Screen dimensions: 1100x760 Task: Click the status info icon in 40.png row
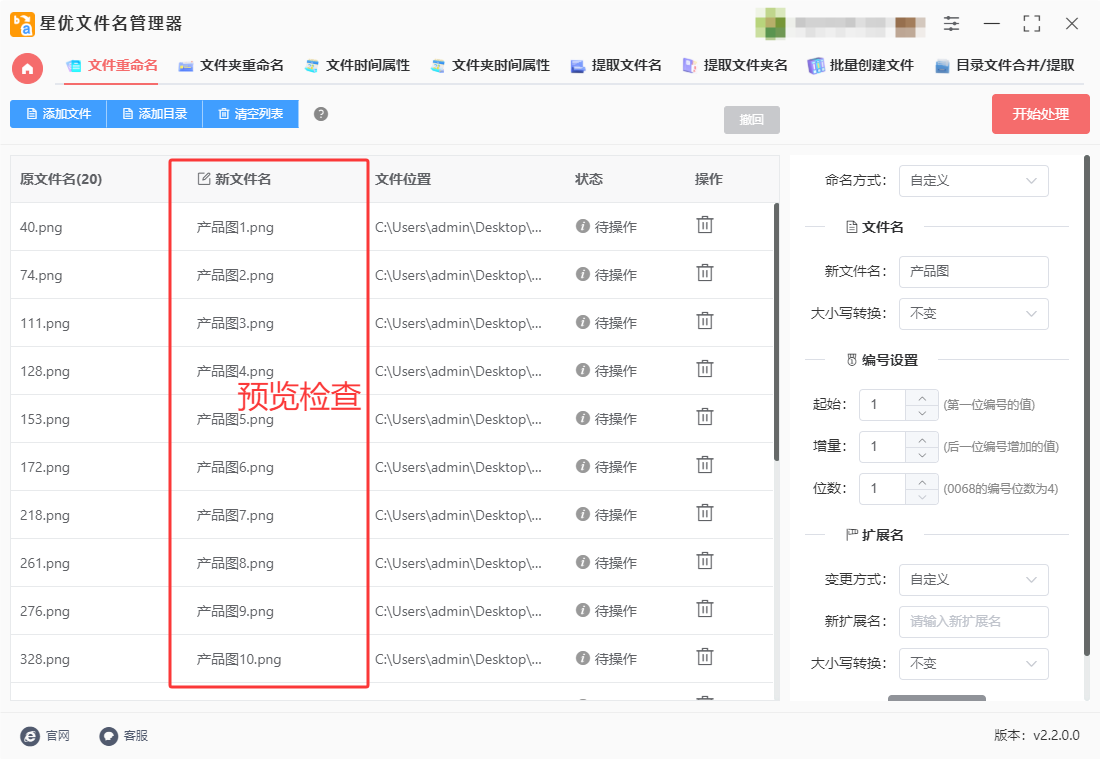point(582,226)
